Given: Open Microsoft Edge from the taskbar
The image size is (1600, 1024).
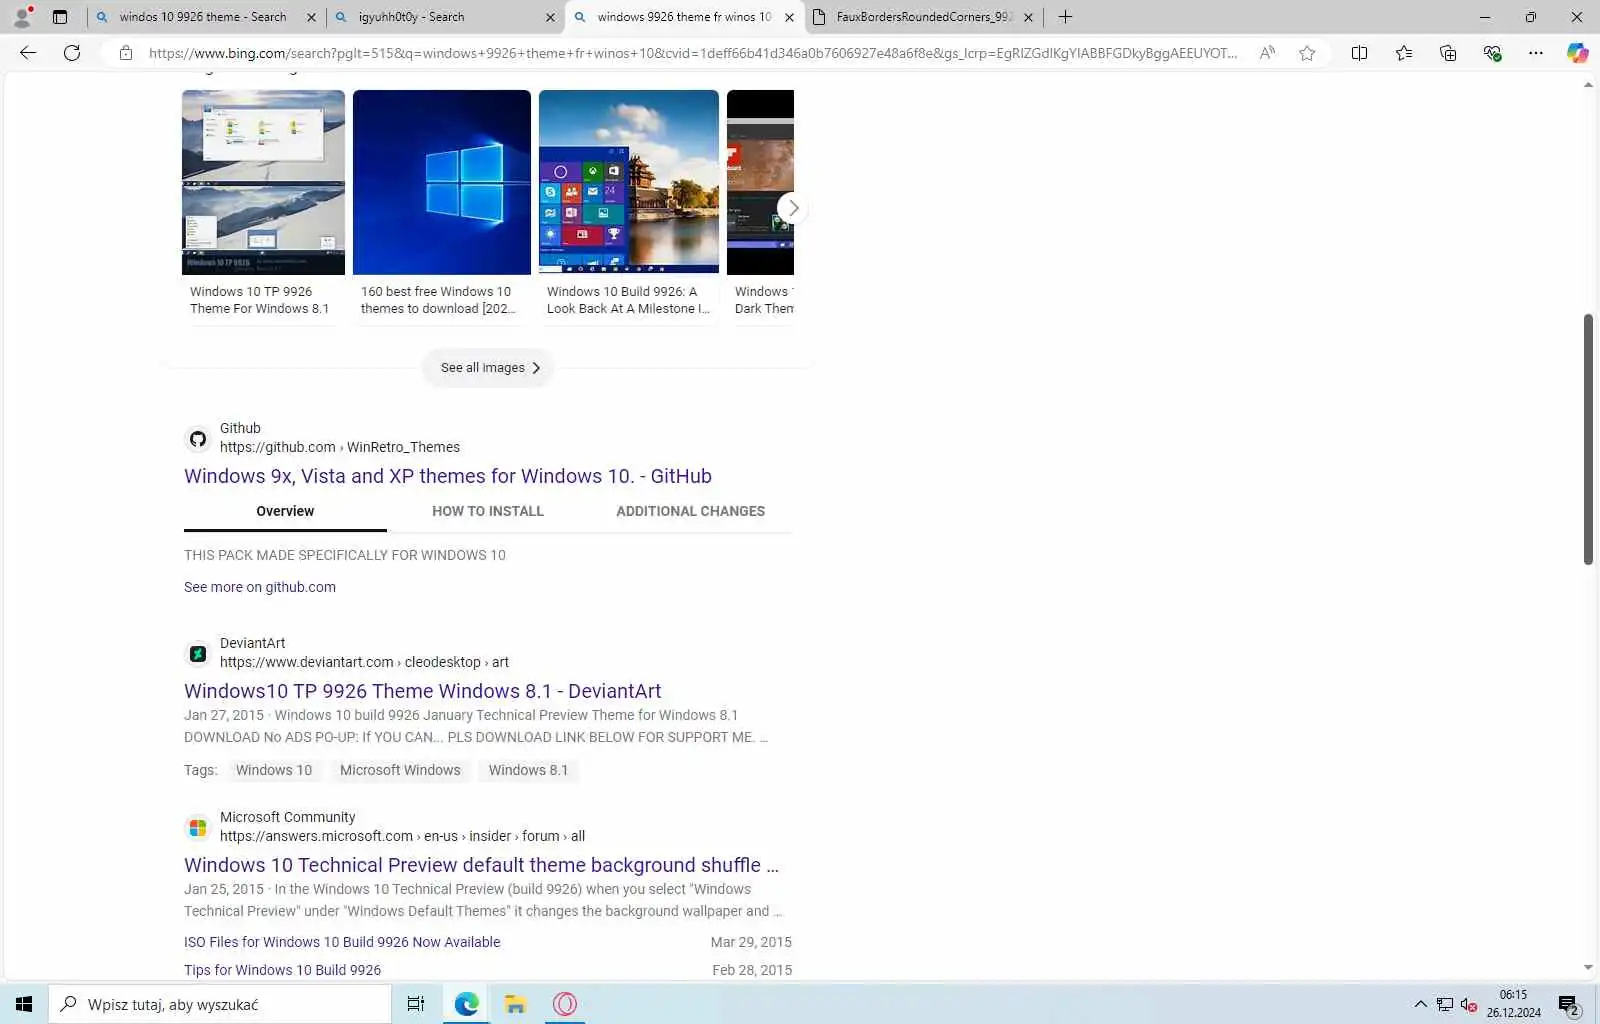Looking at the screenshot, I should click(466, 1004).
